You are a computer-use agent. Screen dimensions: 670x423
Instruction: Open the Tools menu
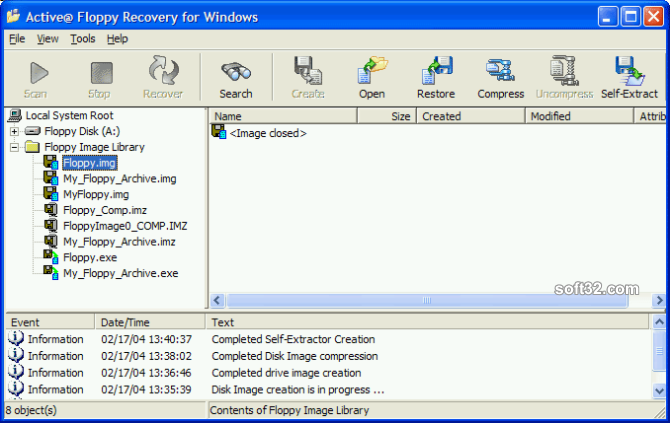[x=82, y=39]
